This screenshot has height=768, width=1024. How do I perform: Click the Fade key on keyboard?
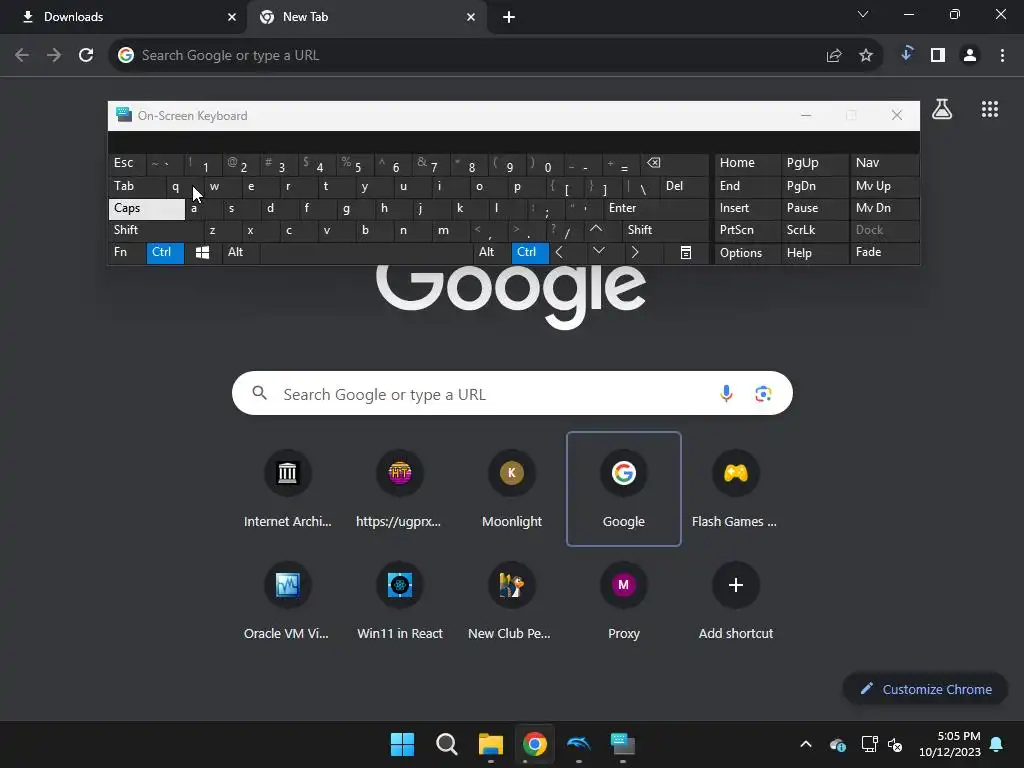[884, 253]
